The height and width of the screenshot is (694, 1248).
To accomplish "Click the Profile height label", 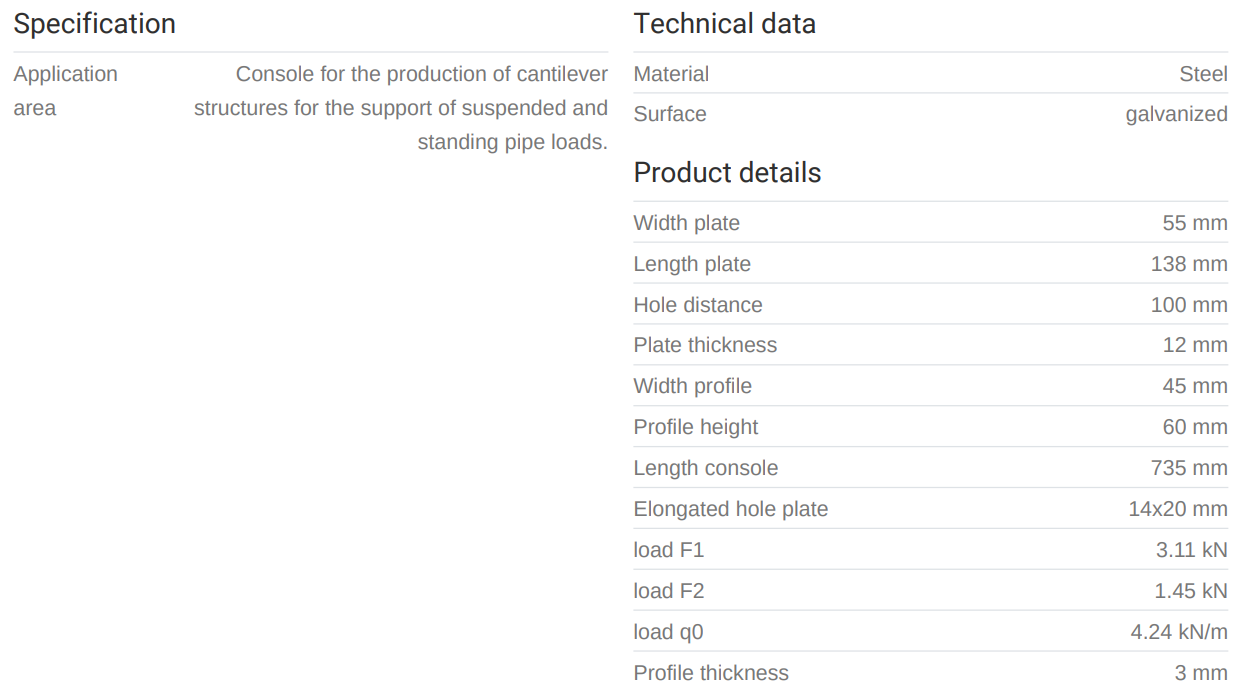I will [695, 427].
